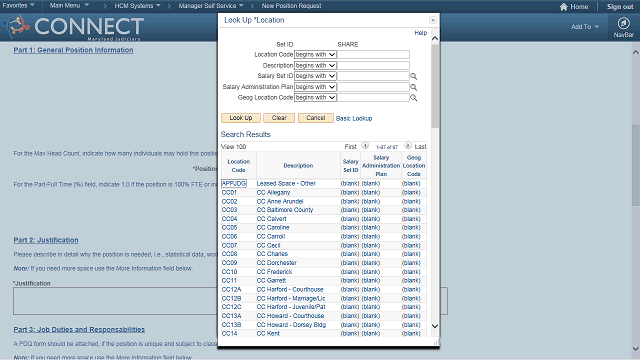640x360 pixels.
Task: Select location code CC07
Action: pyautogui.click(x=229, y=246)
